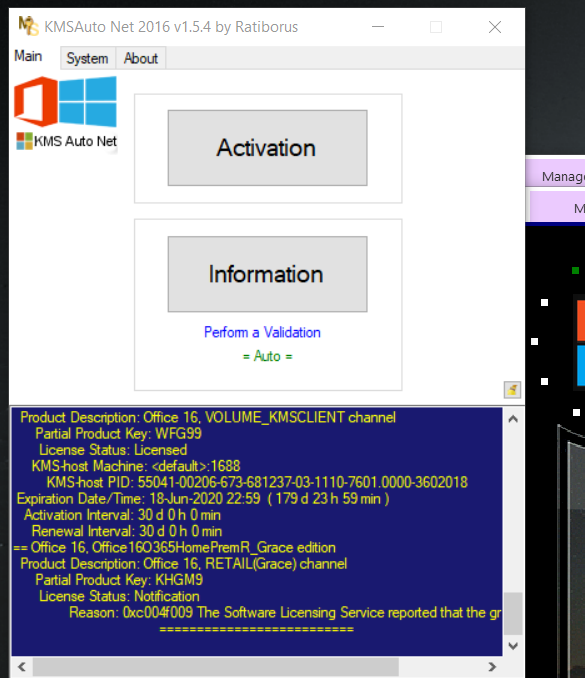This screenshot has width=585, height=678.
Task: Follow the Perform a Validation link
Action: (x=262, y=332)
